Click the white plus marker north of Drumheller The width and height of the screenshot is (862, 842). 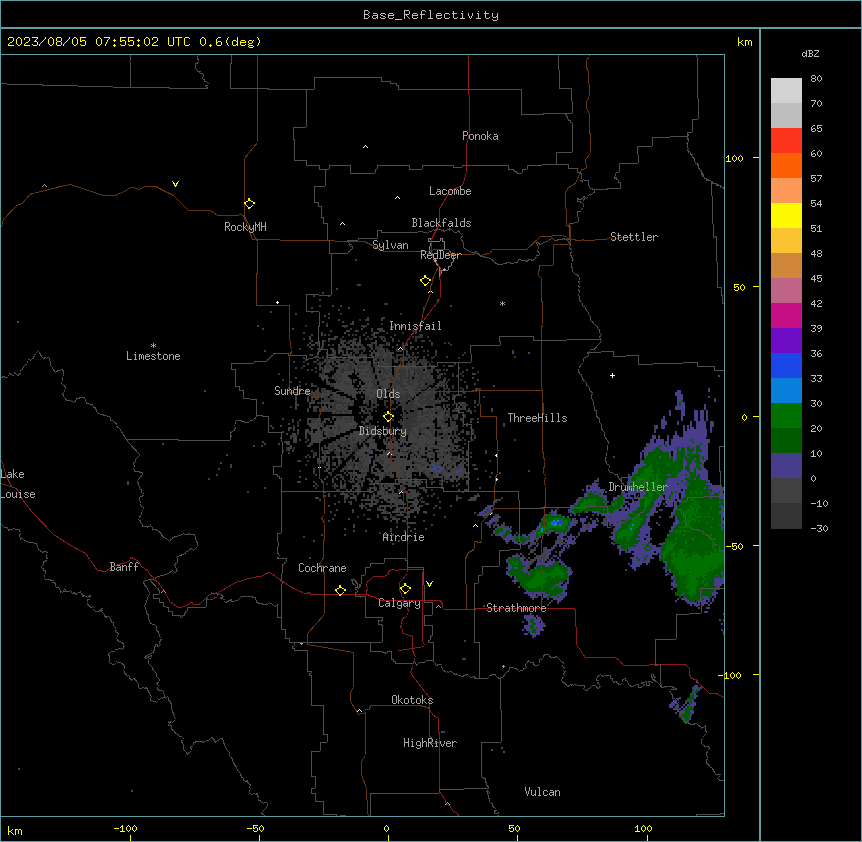[x=612, y=375]
